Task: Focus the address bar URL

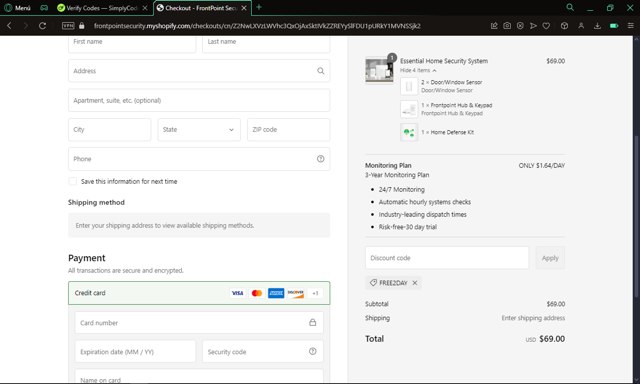Action: coord(257,26)
